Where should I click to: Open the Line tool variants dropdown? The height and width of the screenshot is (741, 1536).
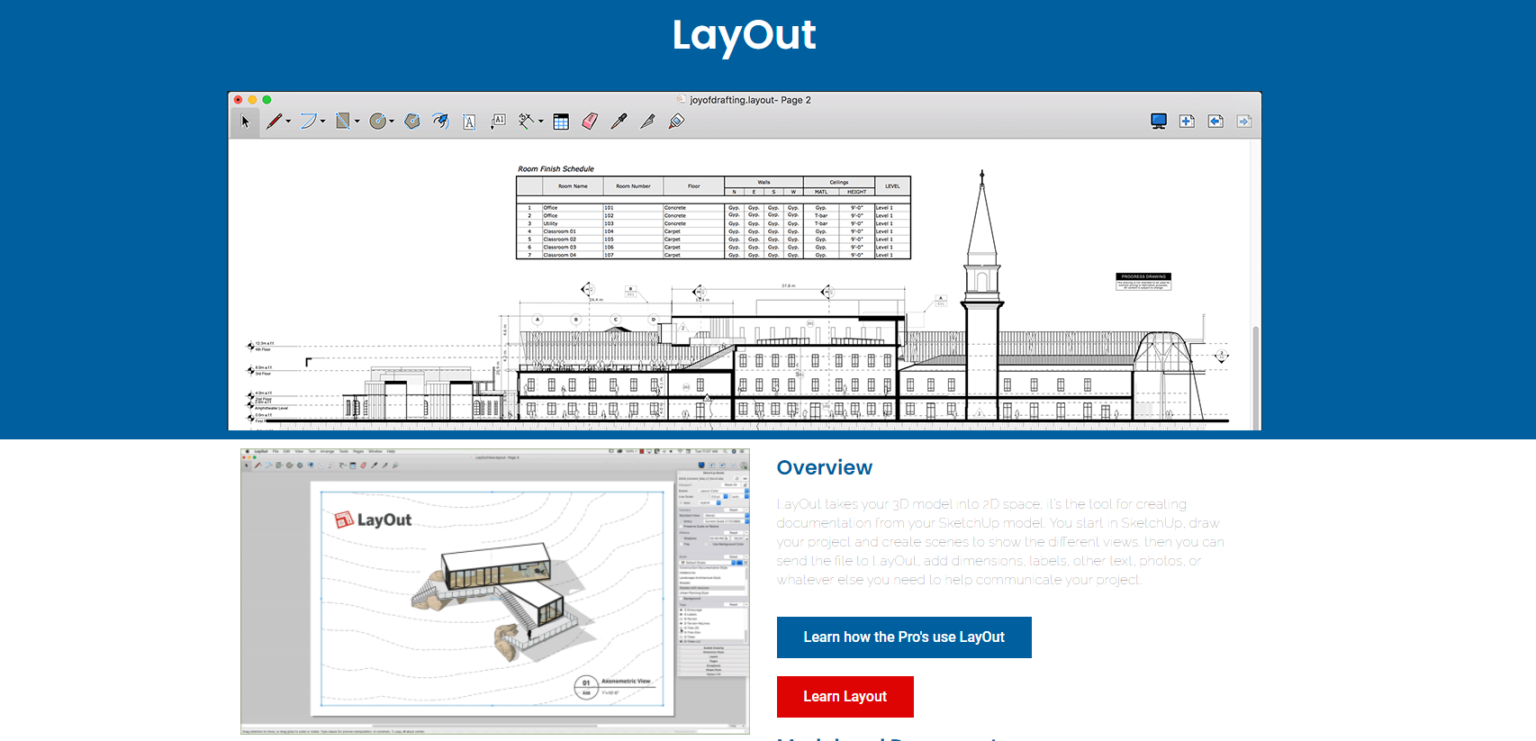(x=288, y=121)
